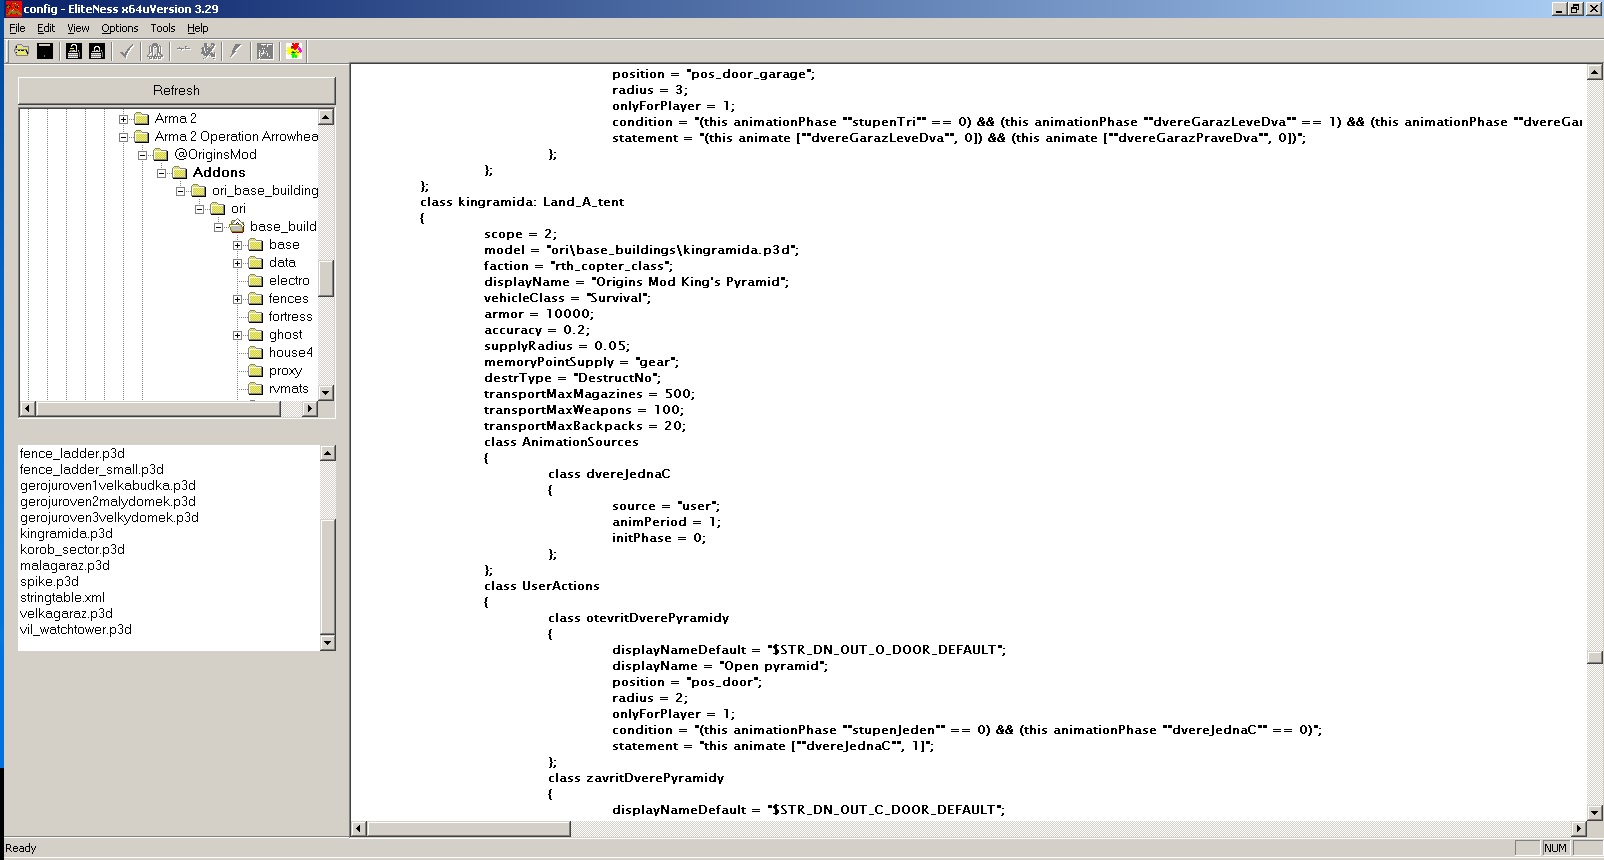
Task: Click the colorful puzzle pieces toolbar icon
Action: tap(294, 51)
